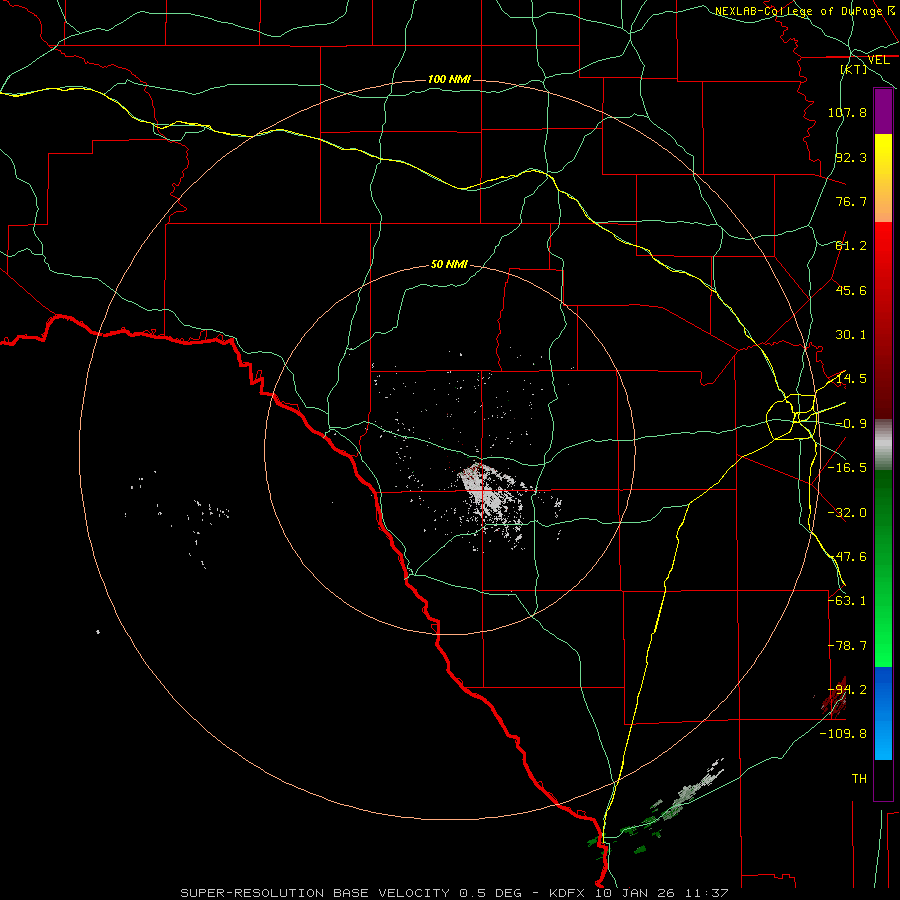Viewport: 900px width, 900px height.
Task: Click the 76.7 velocity scale value
Action: [851, 201]
